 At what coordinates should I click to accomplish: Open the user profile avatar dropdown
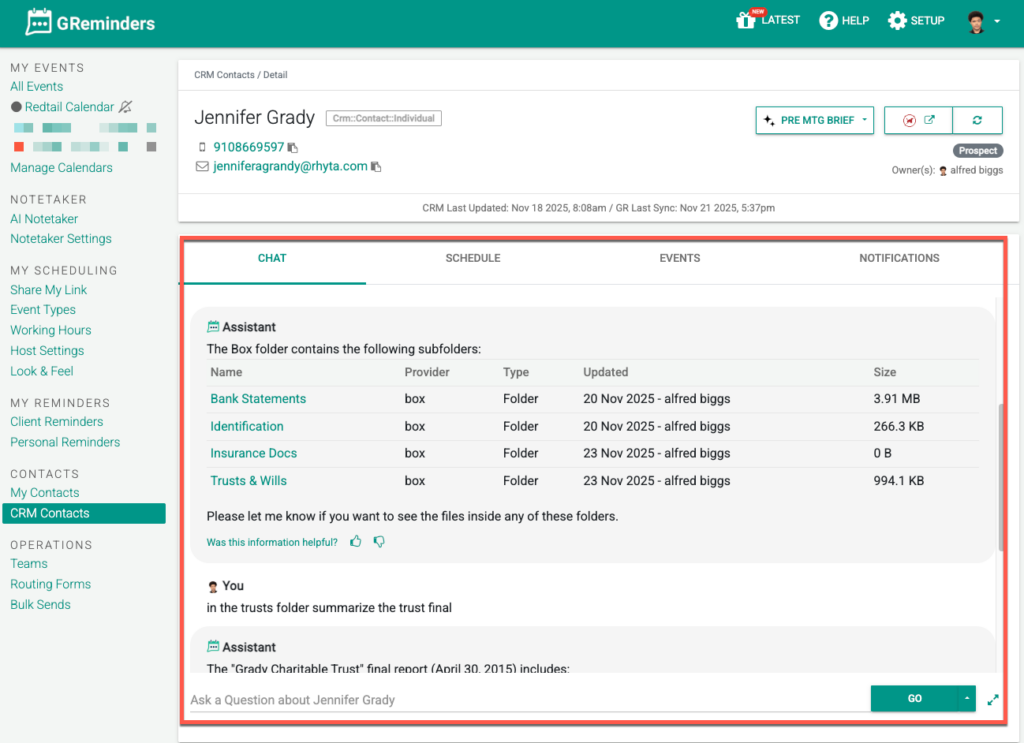[984, 21]
